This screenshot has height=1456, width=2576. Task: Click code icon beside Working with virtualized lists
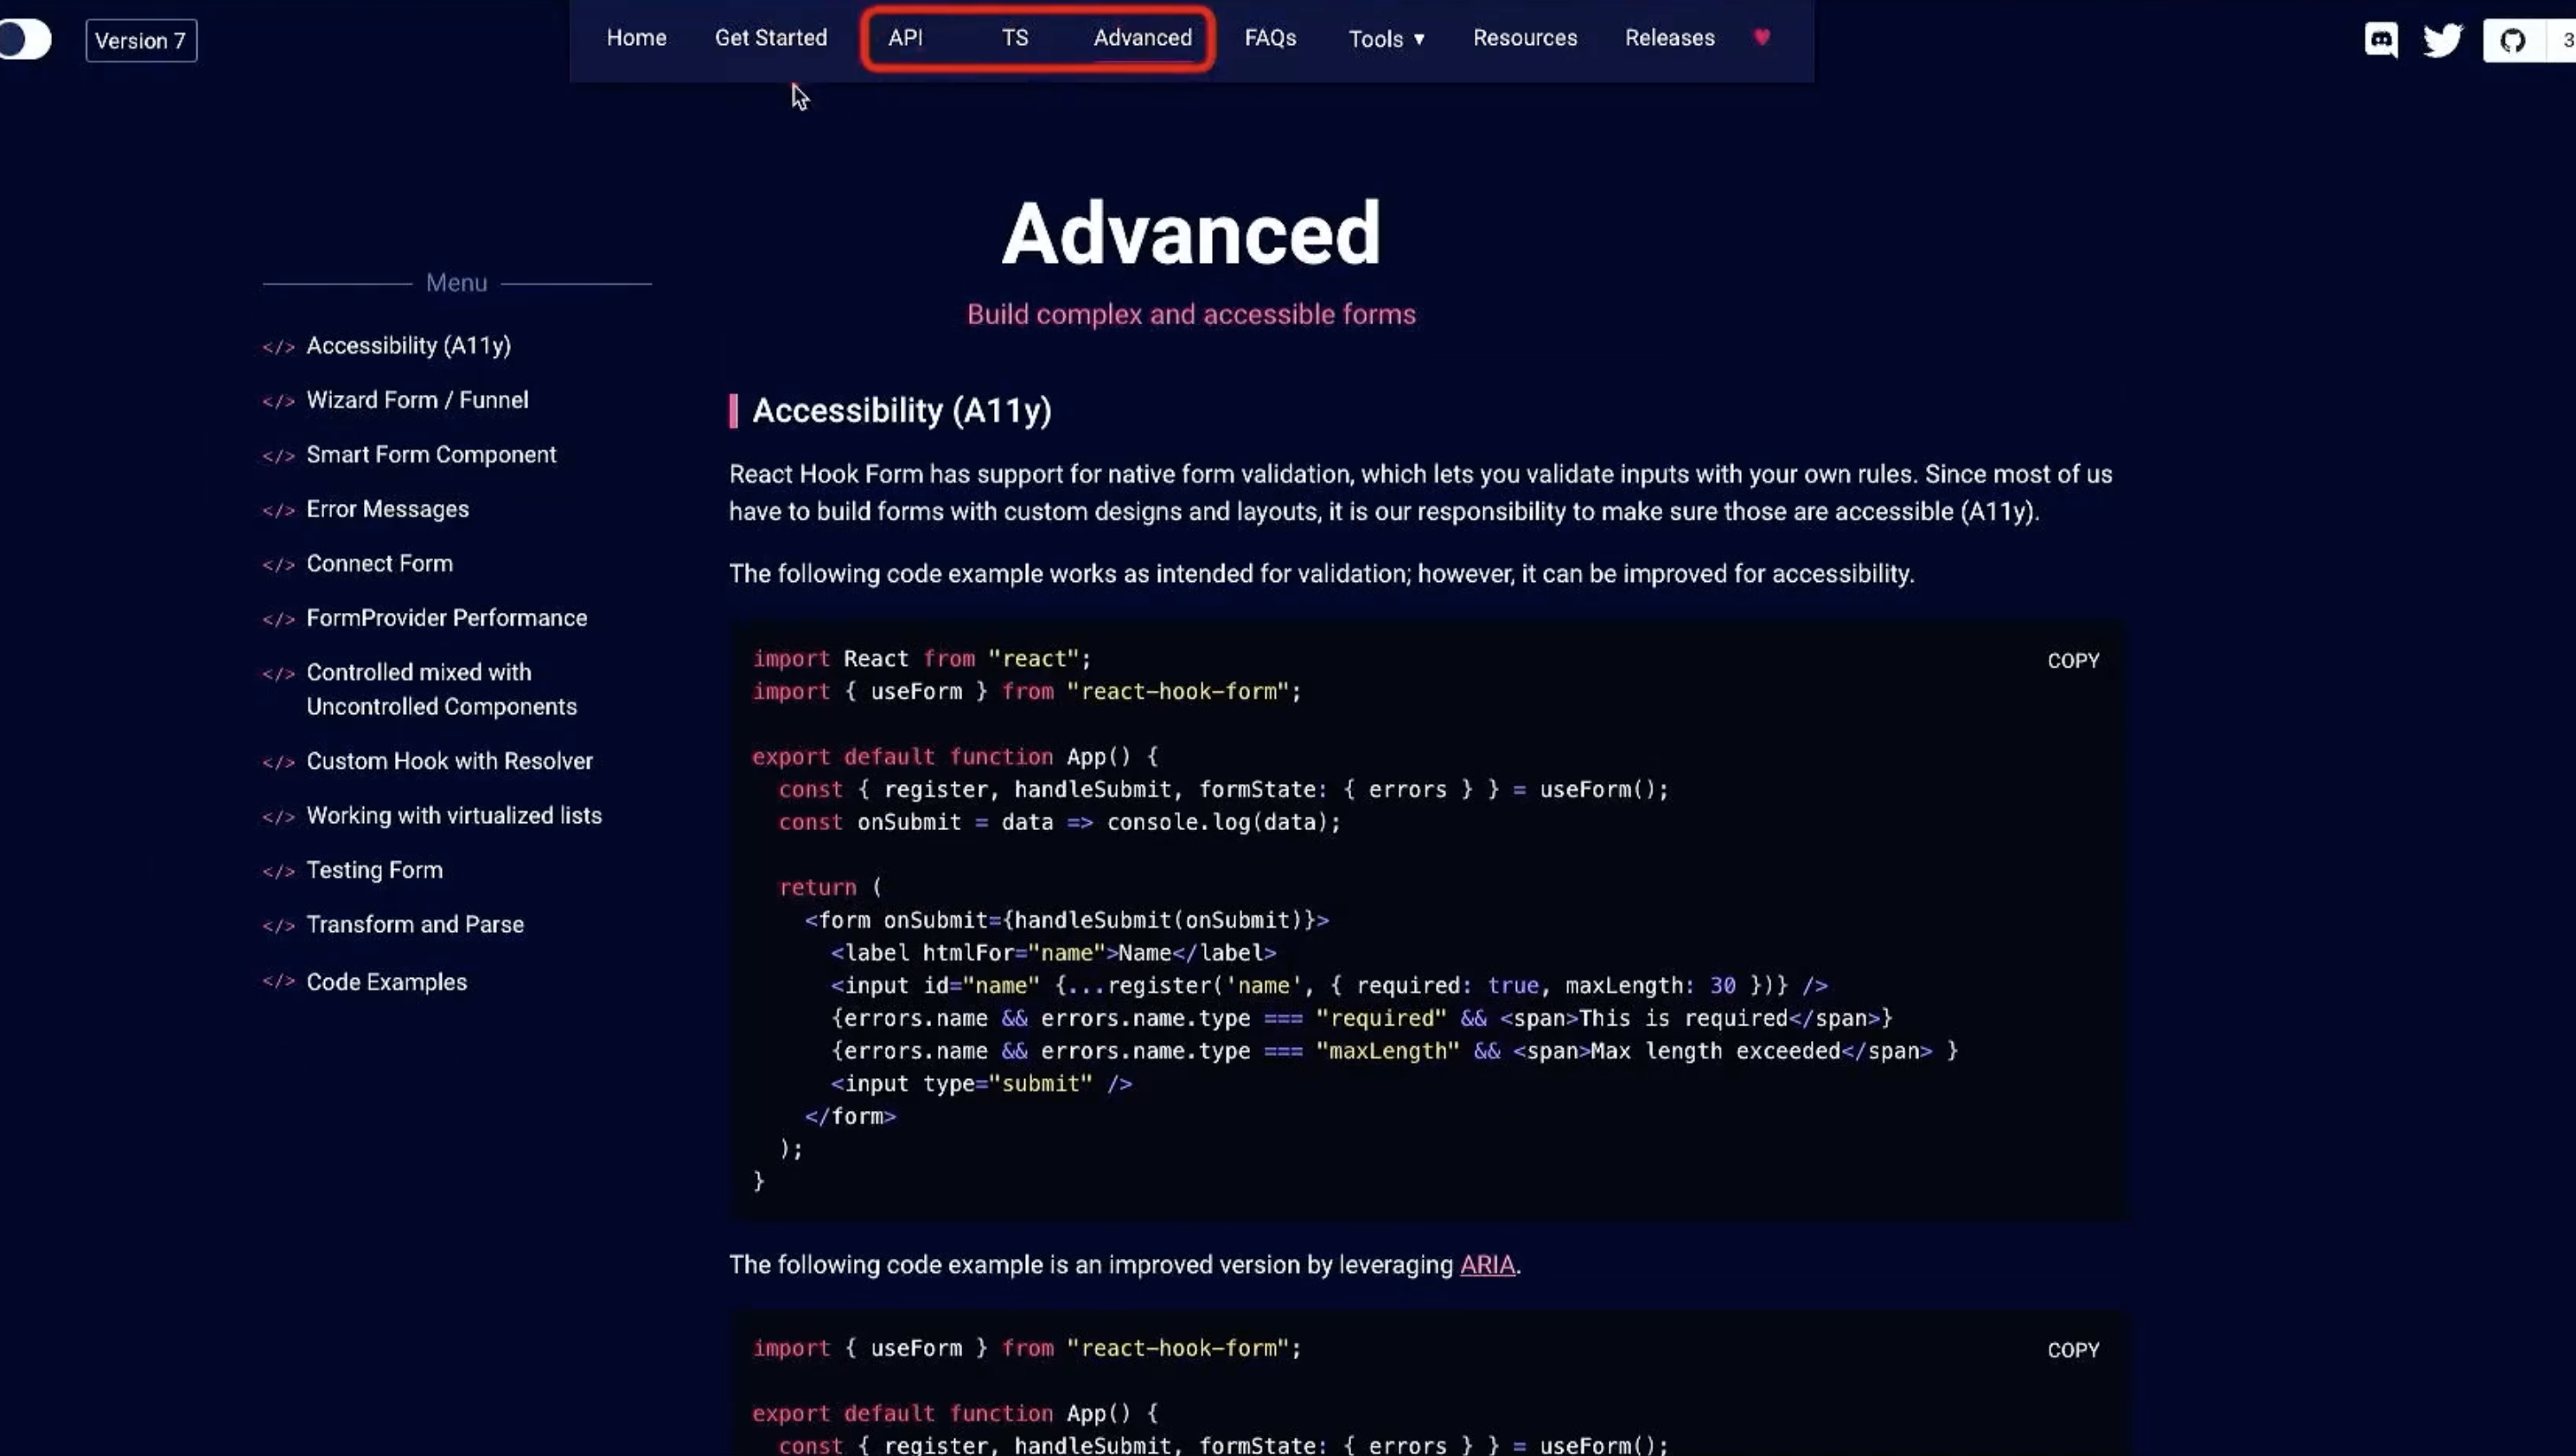tap(278, 818)
